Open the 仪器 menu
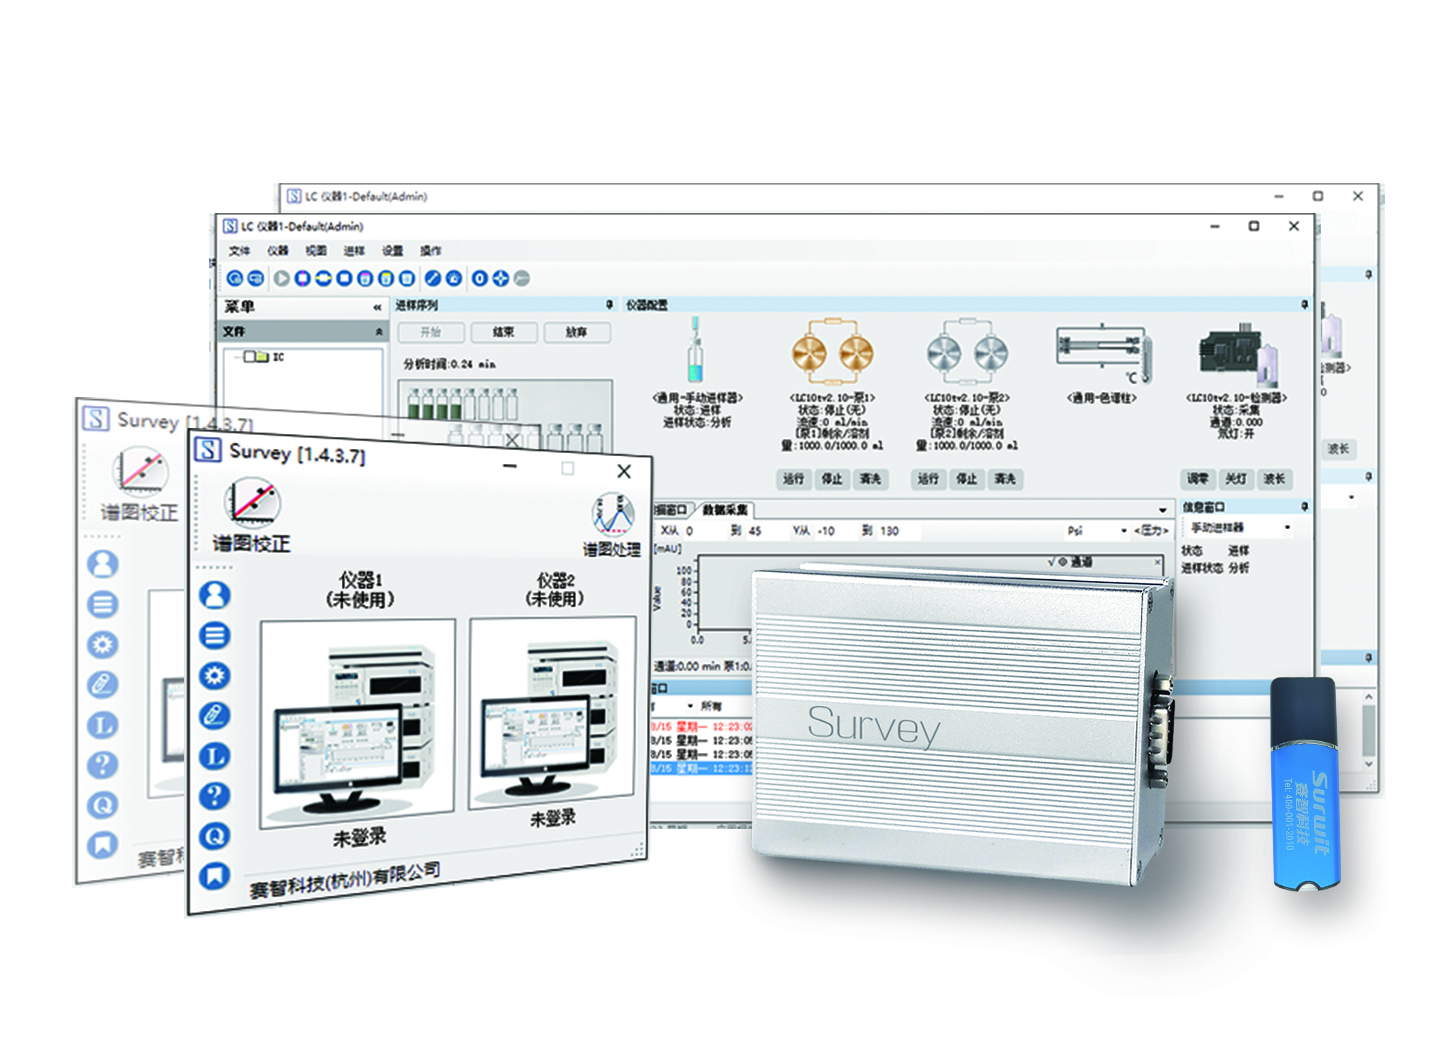 coord(277,251)
